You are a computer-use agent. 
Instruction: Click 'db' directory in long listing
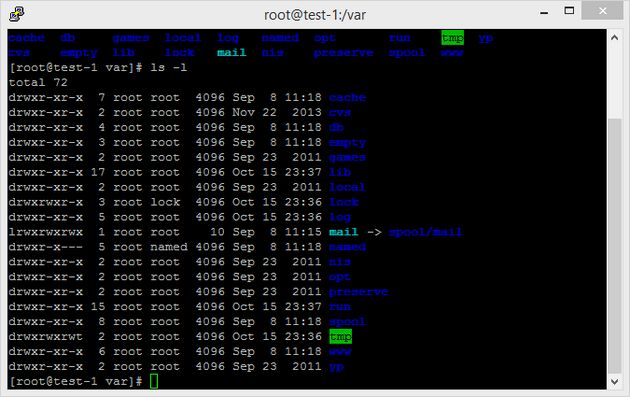click(x=336, y=127)
